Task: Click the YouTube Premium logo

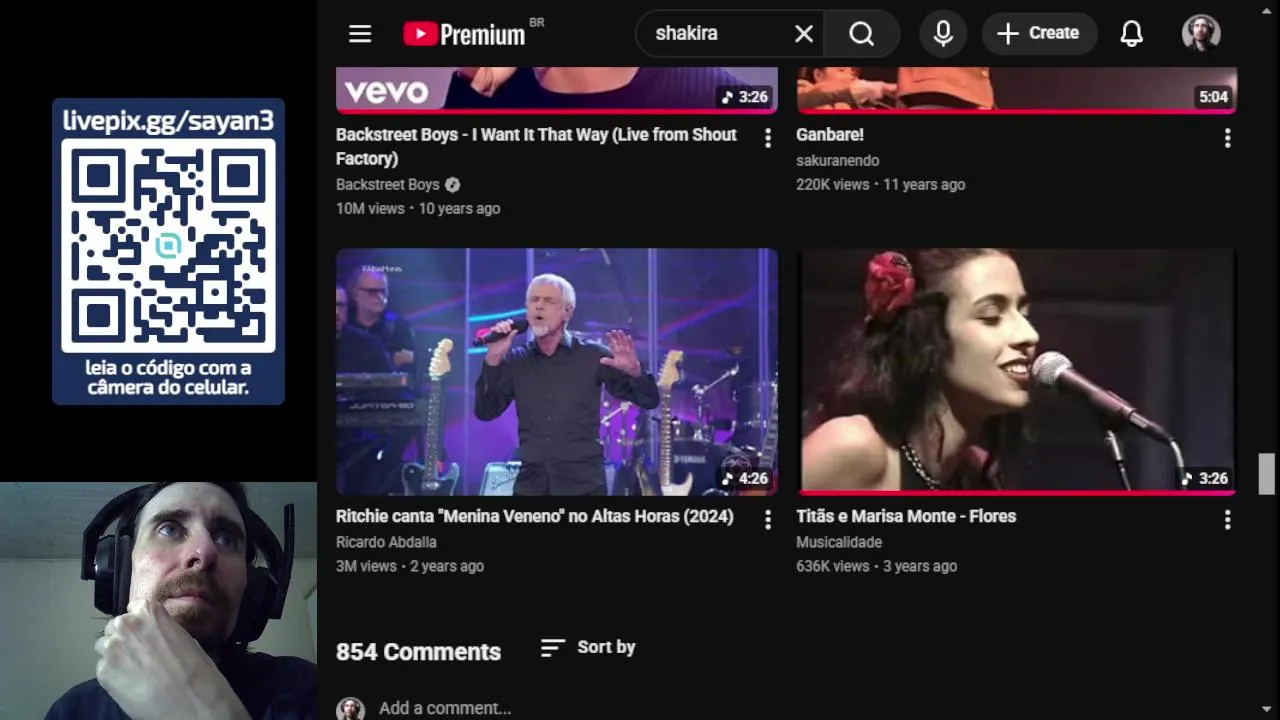Action: point(466,34)
